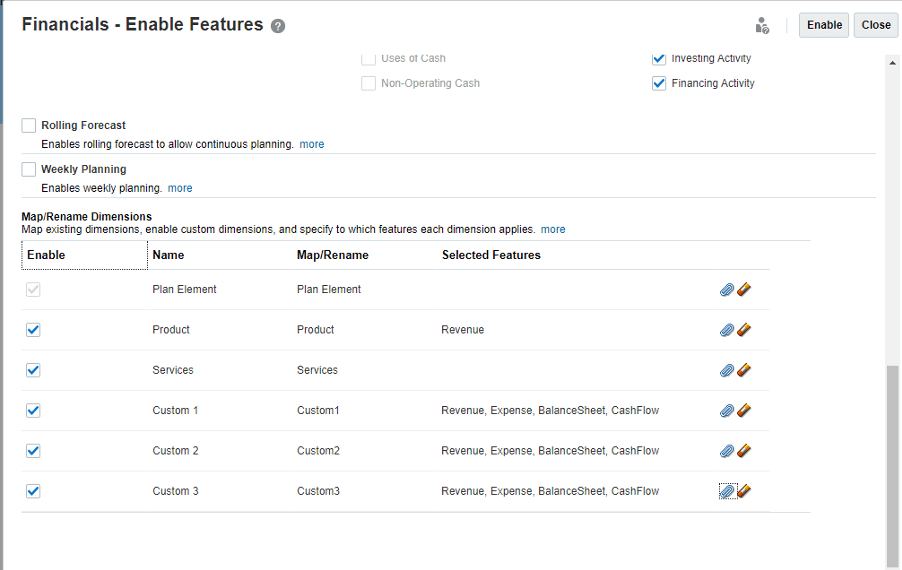902x570 pixels.
Task: Click the pencil edit icon in Plan Element row
Action: tap(744, 289)
